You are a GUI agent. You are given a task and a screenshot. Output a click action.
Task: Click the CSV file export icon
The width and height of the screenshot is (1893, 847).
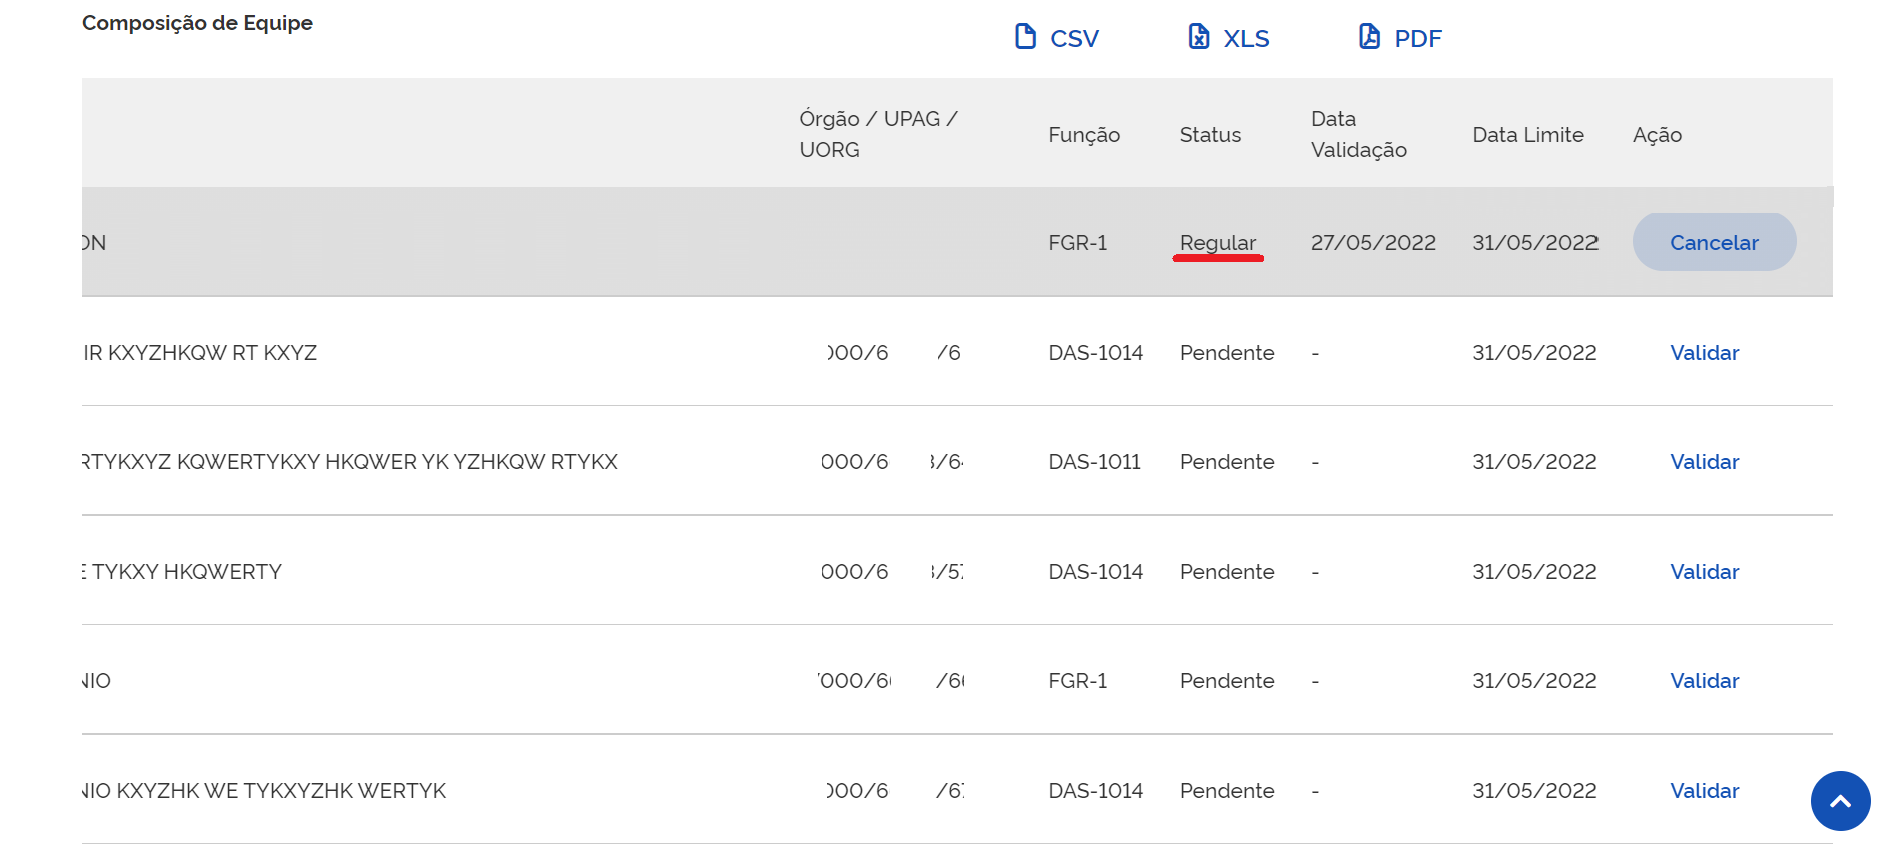pyautogui.click(x=1025, y=37)
